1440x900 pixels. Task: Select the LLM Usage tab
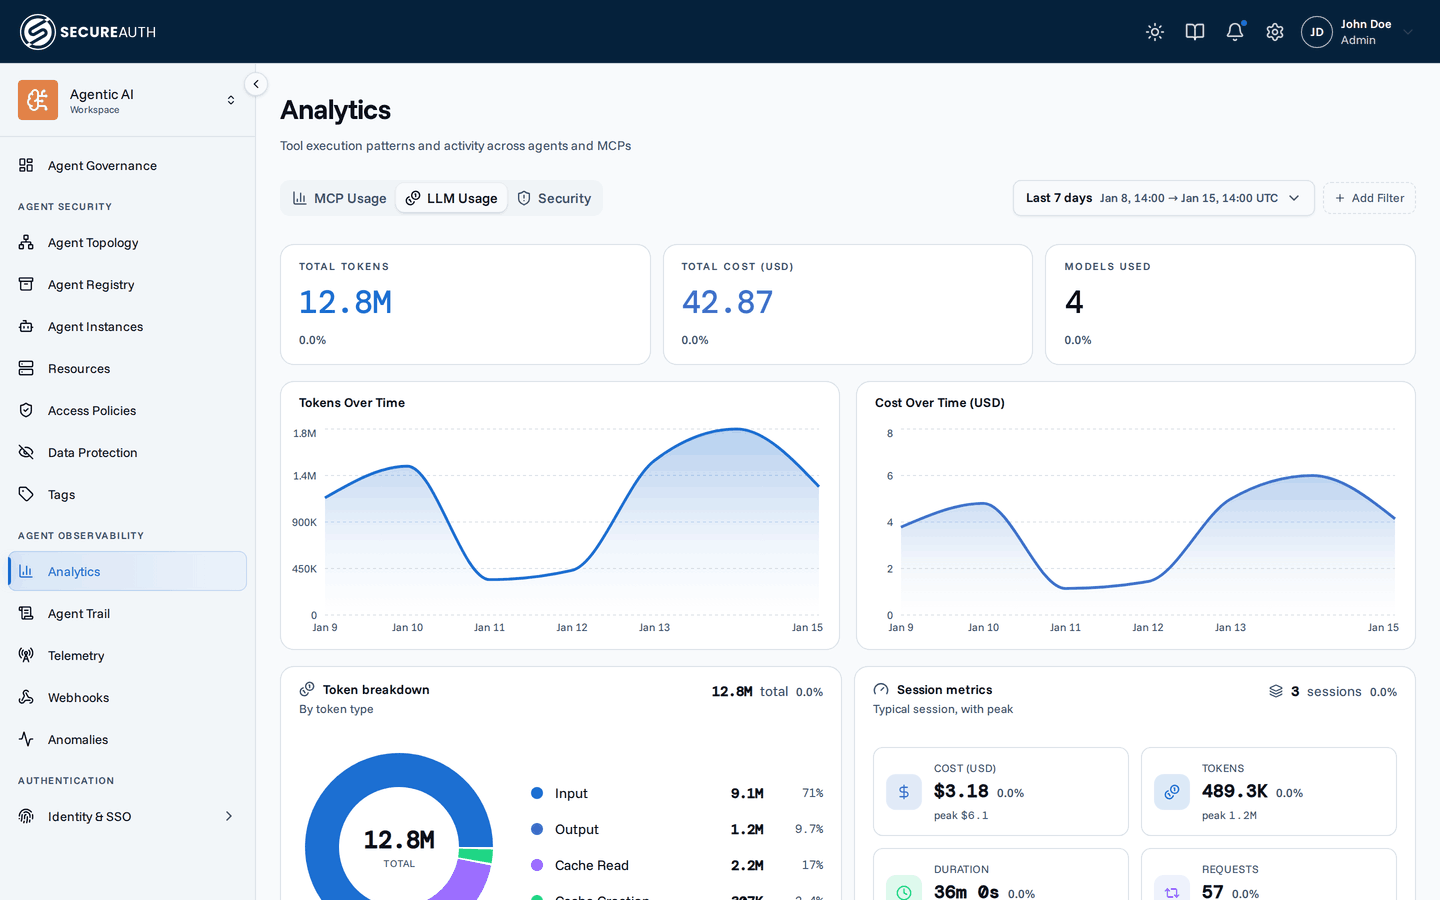click(x=451, y=198)
